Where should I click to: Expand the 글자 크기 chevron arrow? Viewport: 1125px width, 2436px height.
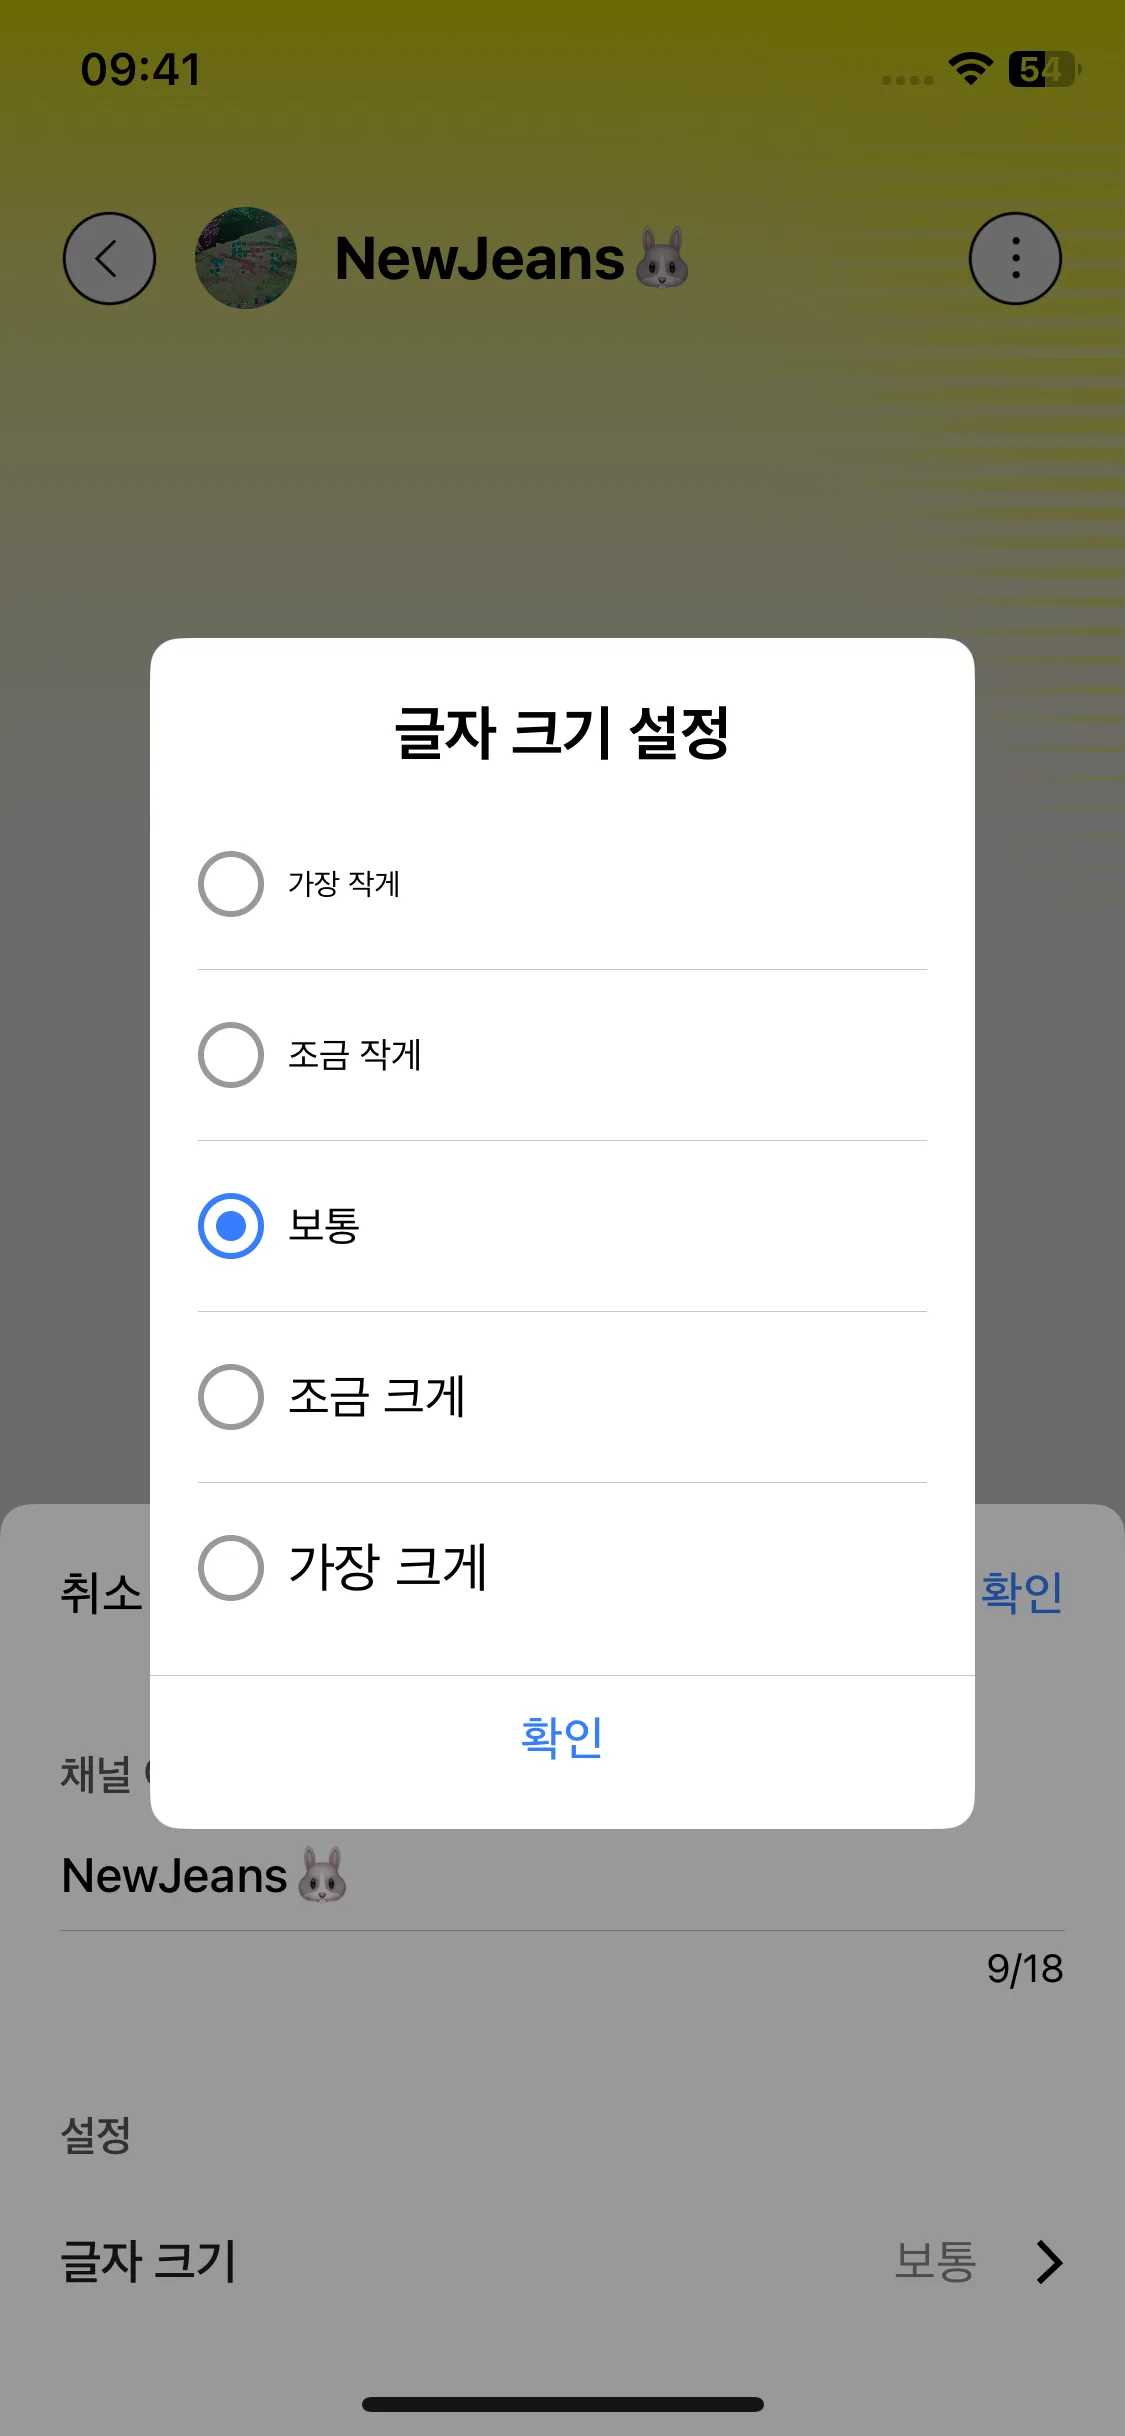1049,2262
